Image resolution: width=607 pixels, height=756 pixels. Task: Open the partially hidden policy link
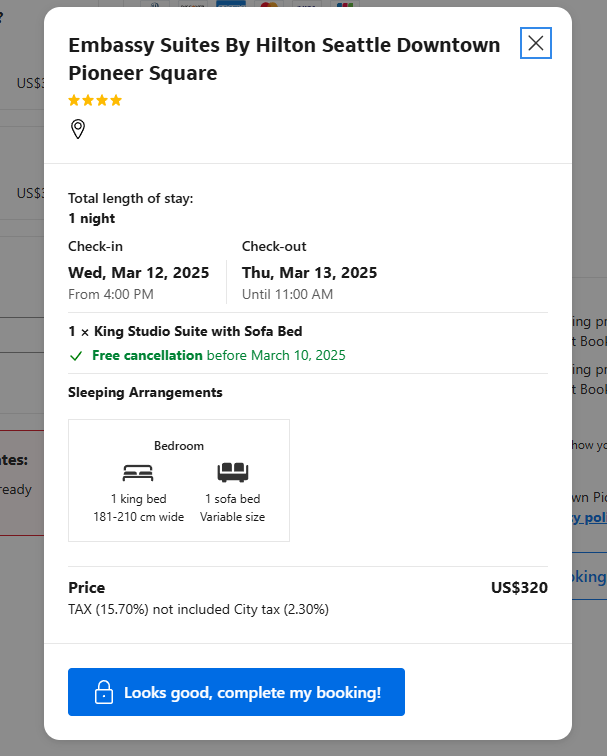pyautogui.click(x=589, y=517)
